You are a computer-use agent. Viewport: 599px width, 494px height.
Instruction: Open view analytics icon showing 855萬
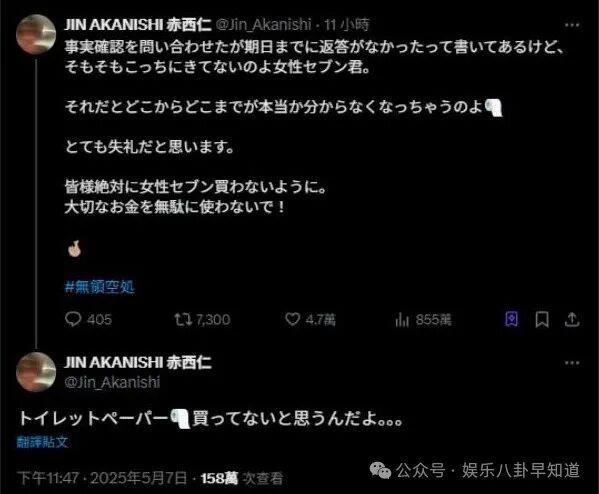point(402,319)
